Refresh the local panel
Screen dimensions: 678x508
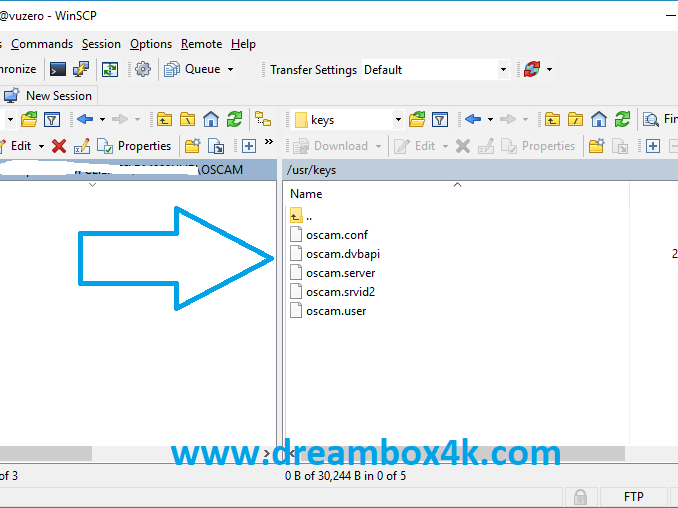click(x=234, y=119)
